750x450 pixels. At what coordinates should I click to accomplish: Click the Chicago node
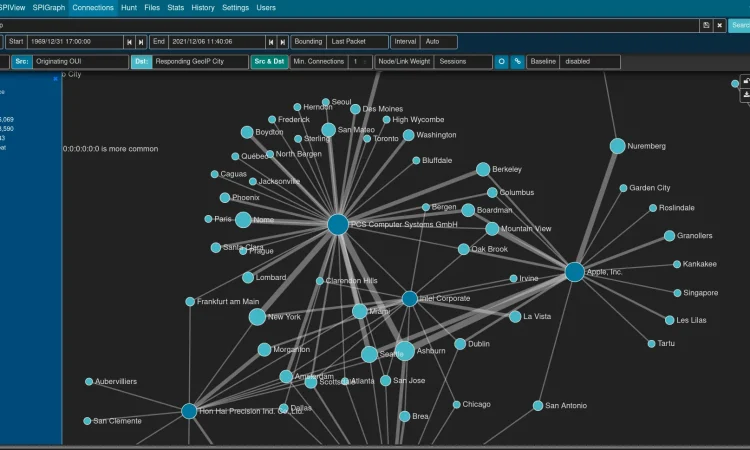pos(456,405)
